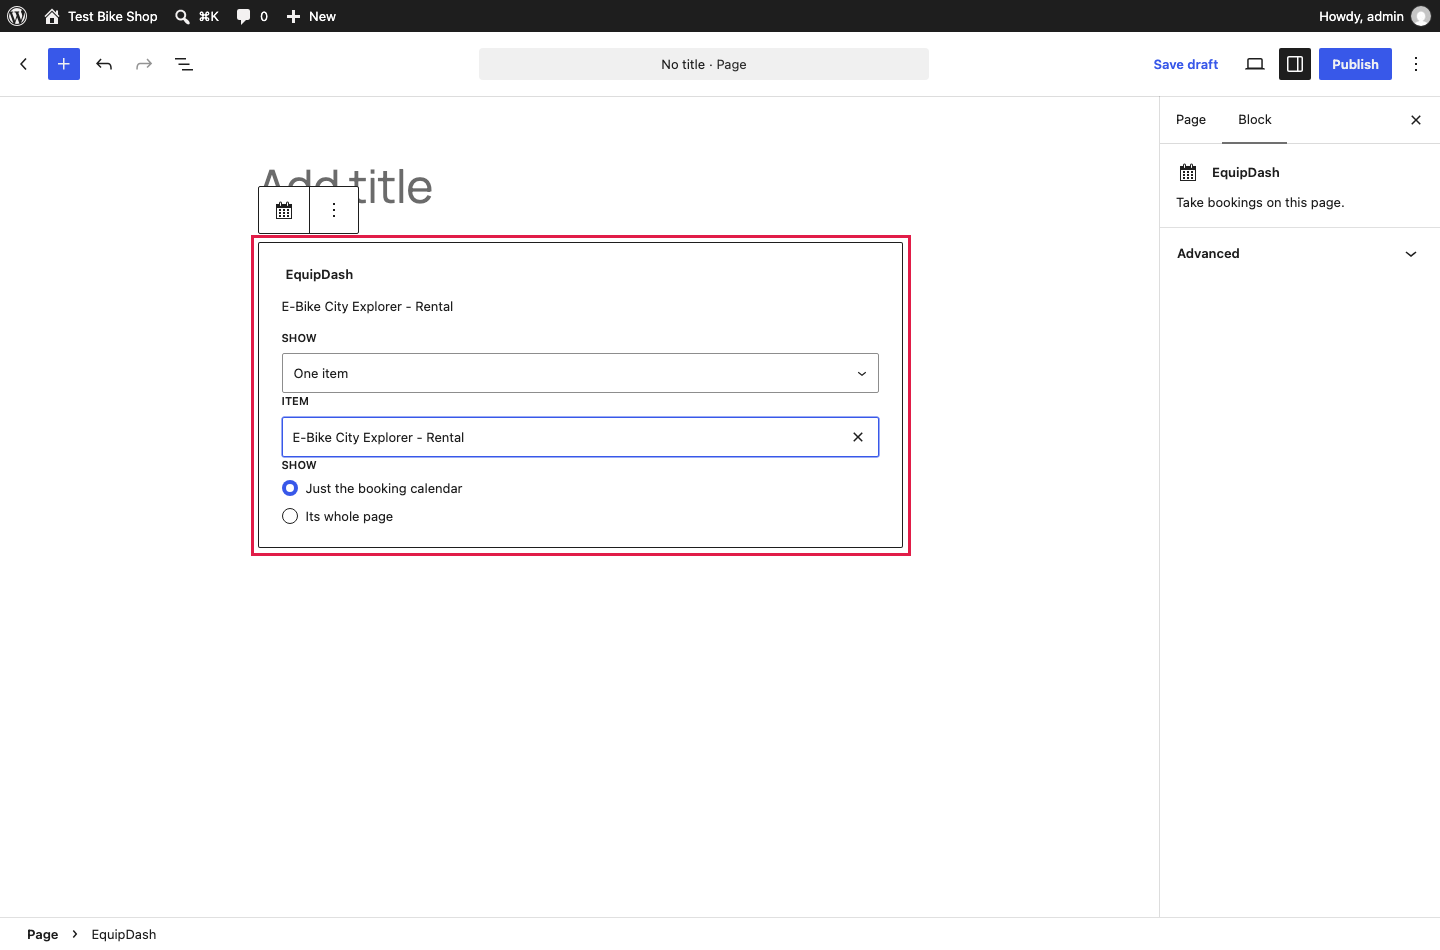Open block toolbar options dots
Image resolution: width=1440 pixels, height=950 pixels.
(334, 210)
